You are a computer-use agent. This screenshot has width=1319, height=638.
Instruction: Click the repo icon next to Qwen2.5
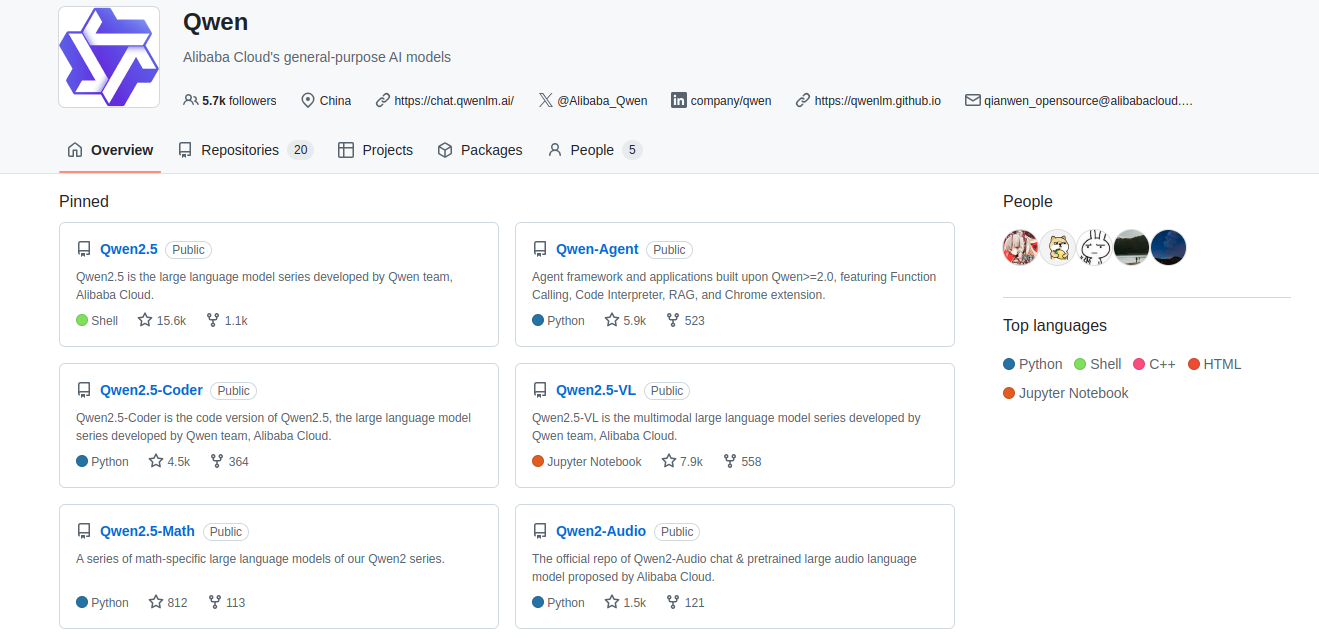pyautogui.click(x=84, y=249)
